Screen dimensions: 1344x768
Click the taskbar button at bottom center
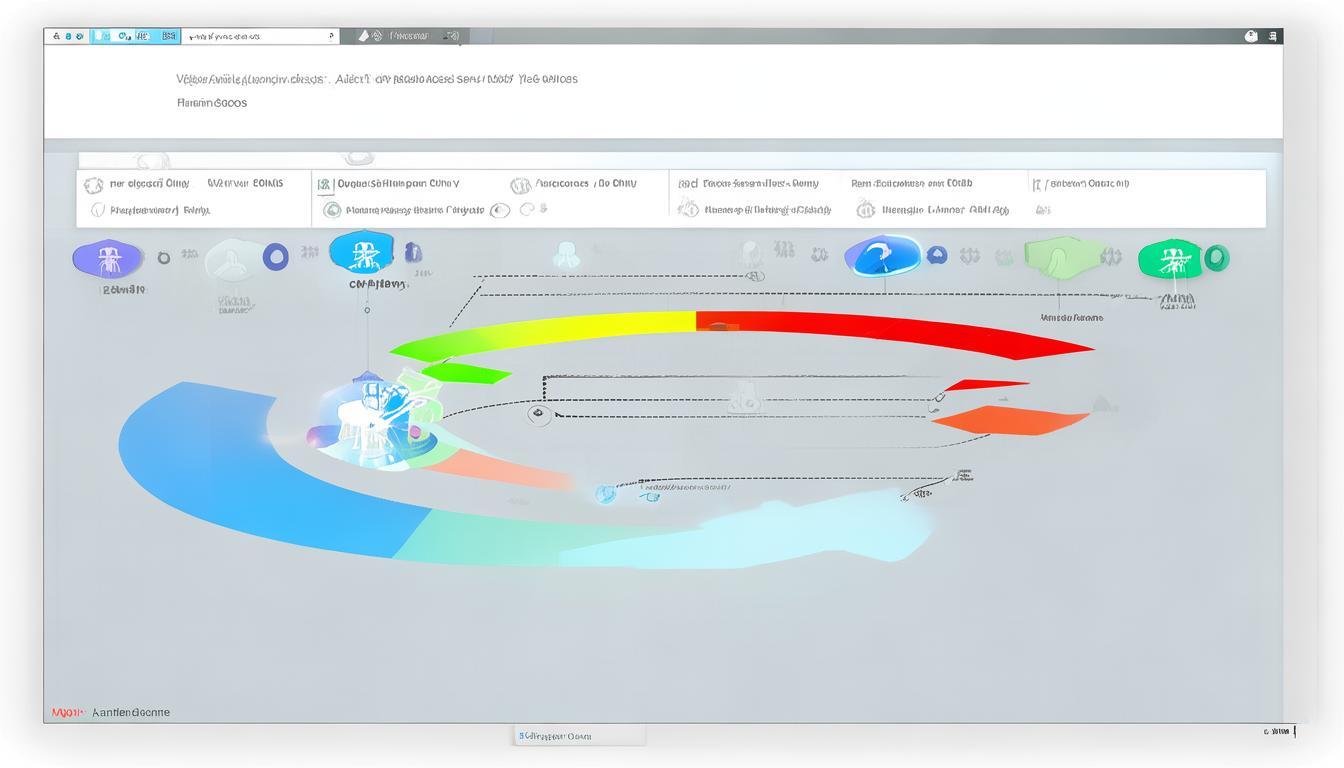[579, 736]
